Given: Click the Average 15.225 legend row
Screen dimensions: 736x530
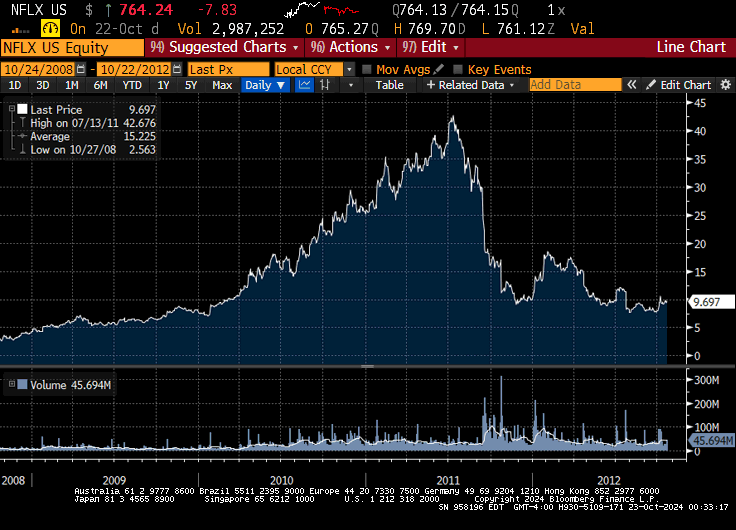Looking at the screenshot, I should point(88,137).
